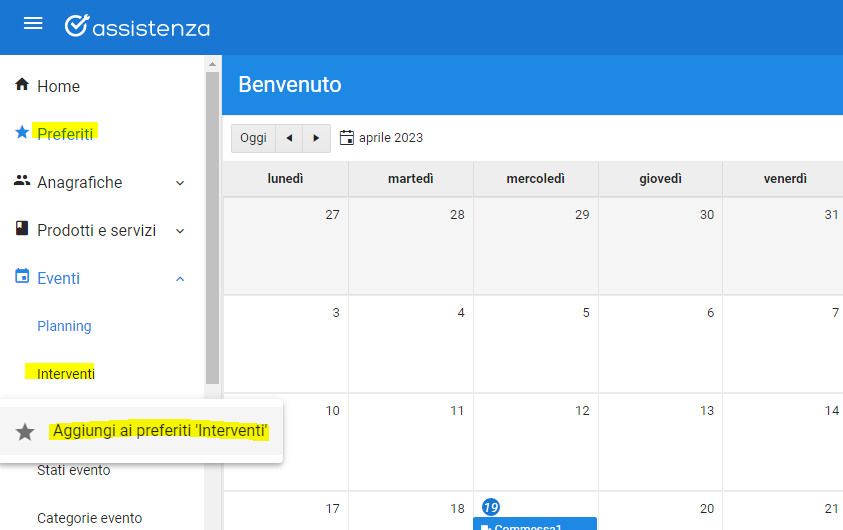Select day 3 in the calendar

336,312
